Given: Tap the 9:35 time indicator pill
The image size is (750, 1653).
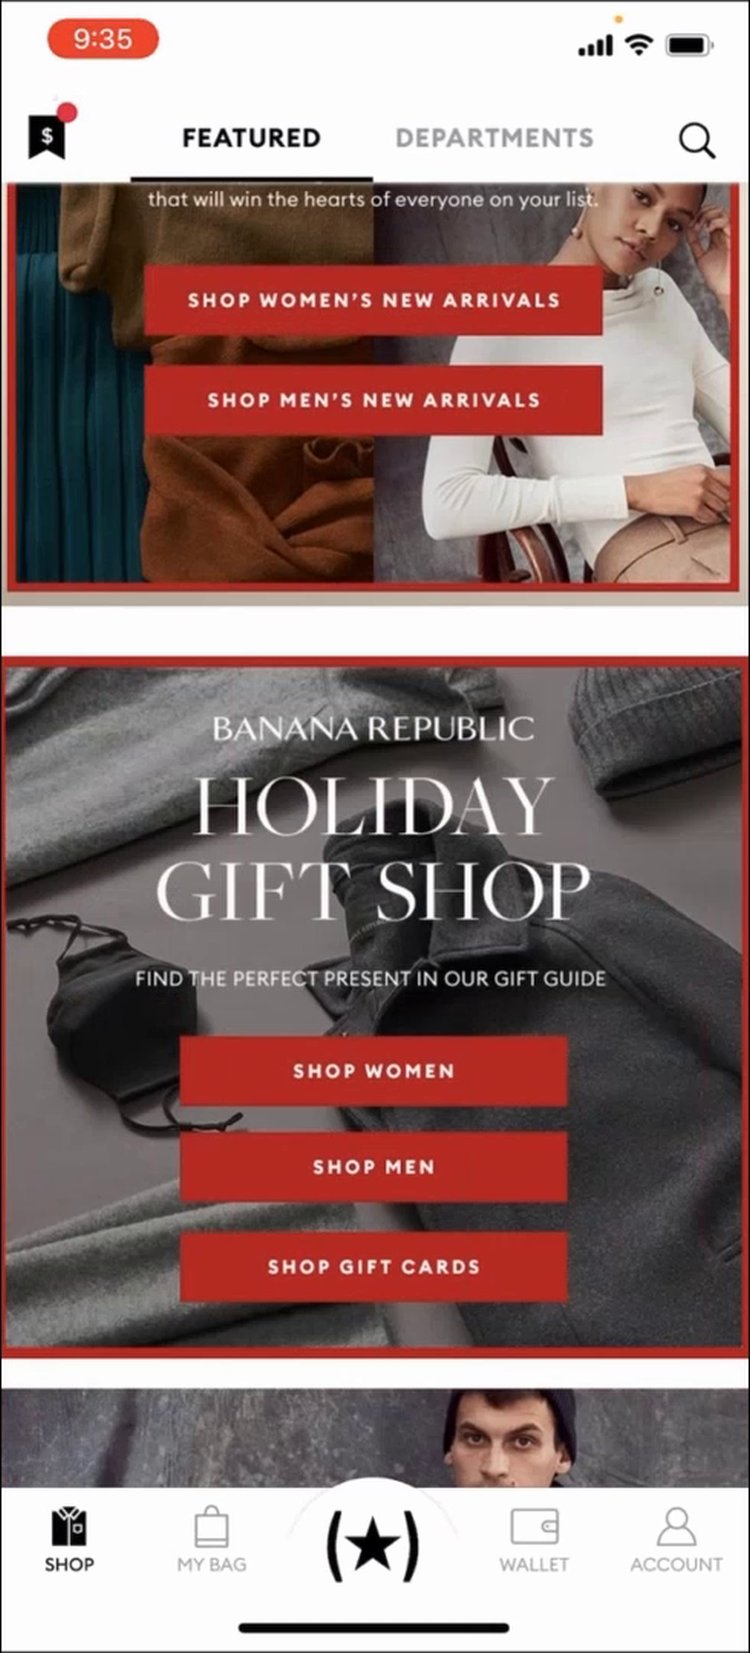Looking at the screenshot, I should pos(103,40).
